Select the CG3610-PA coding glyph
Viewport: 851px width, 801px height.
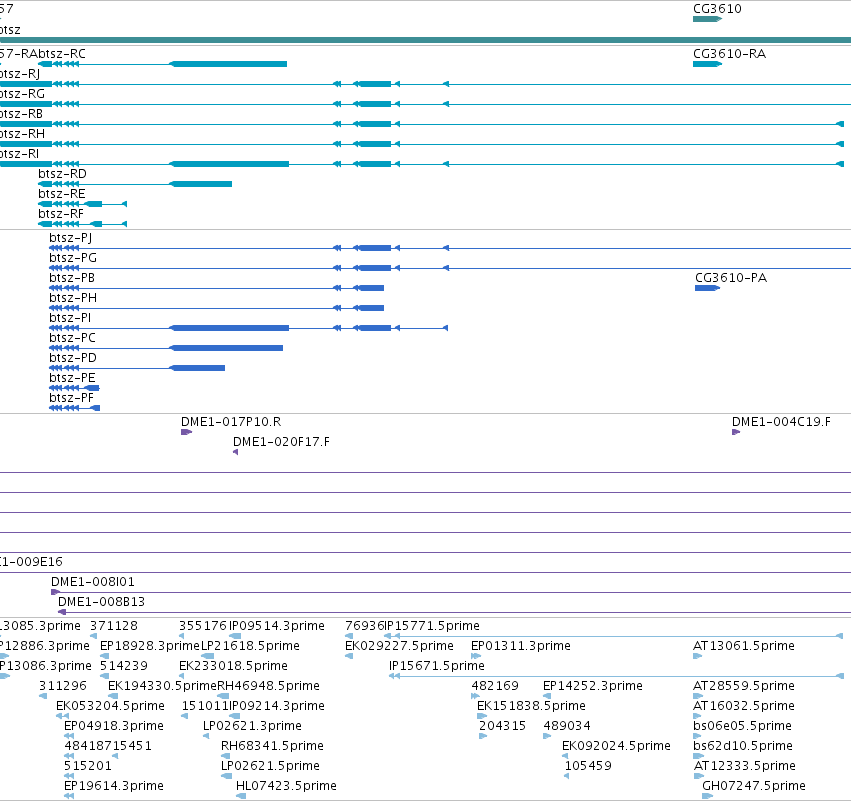(x=707, y=288)
